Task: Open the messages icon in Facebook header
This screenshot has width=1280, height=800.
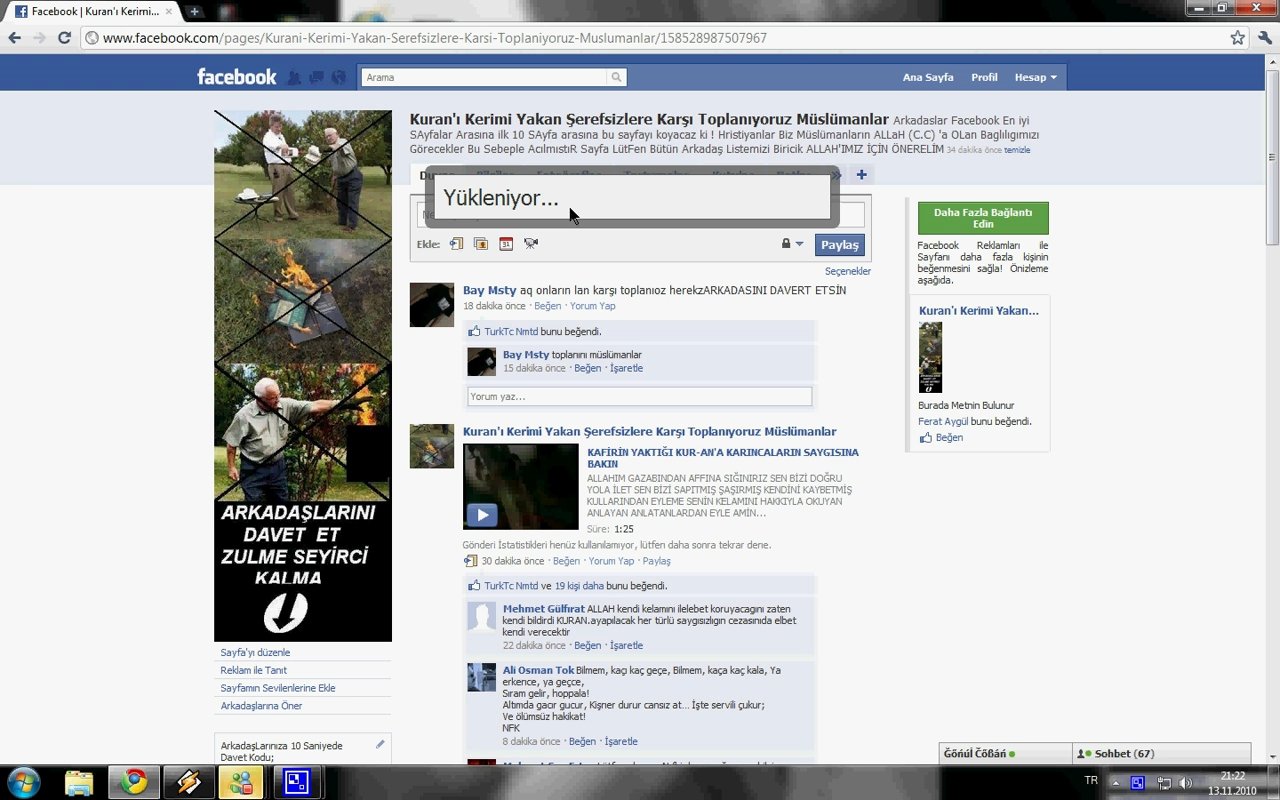Action: point(316,77)
